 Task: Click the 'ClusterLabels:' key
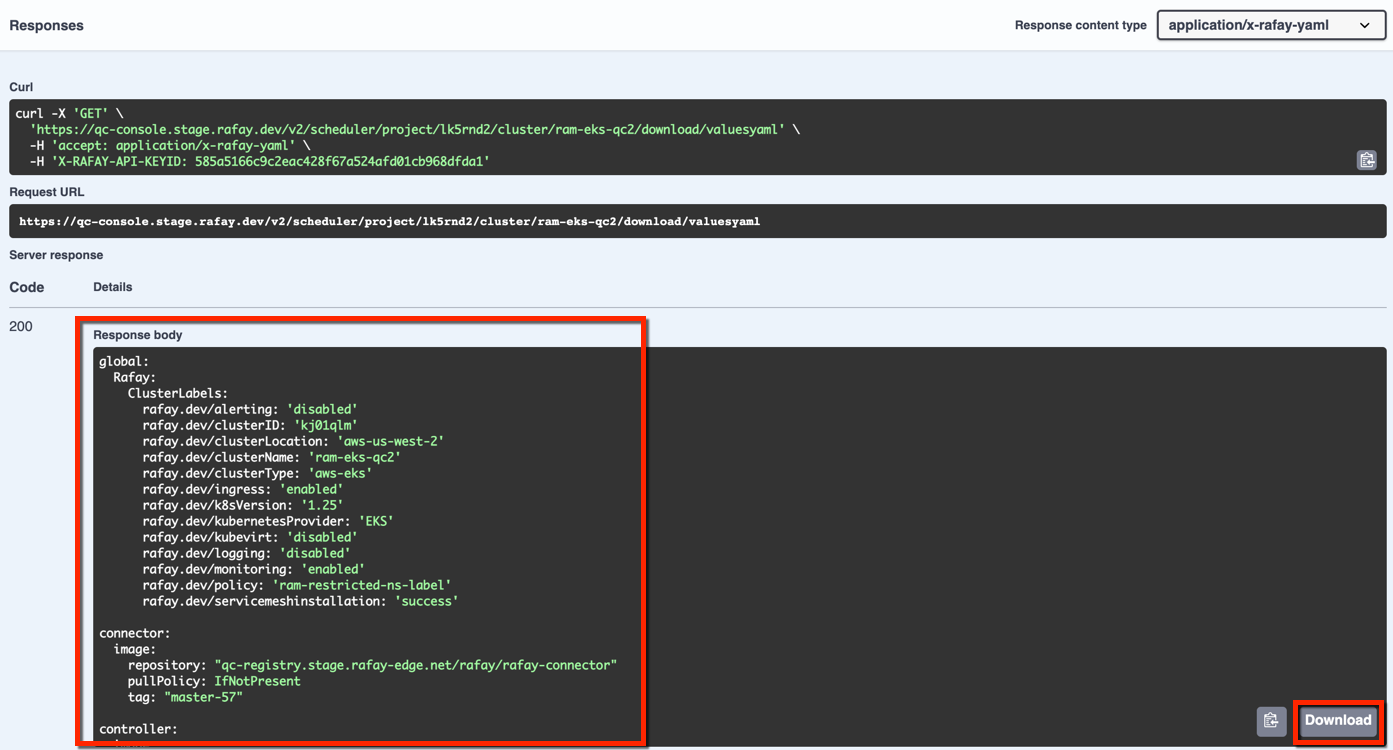tap(178, 394)
